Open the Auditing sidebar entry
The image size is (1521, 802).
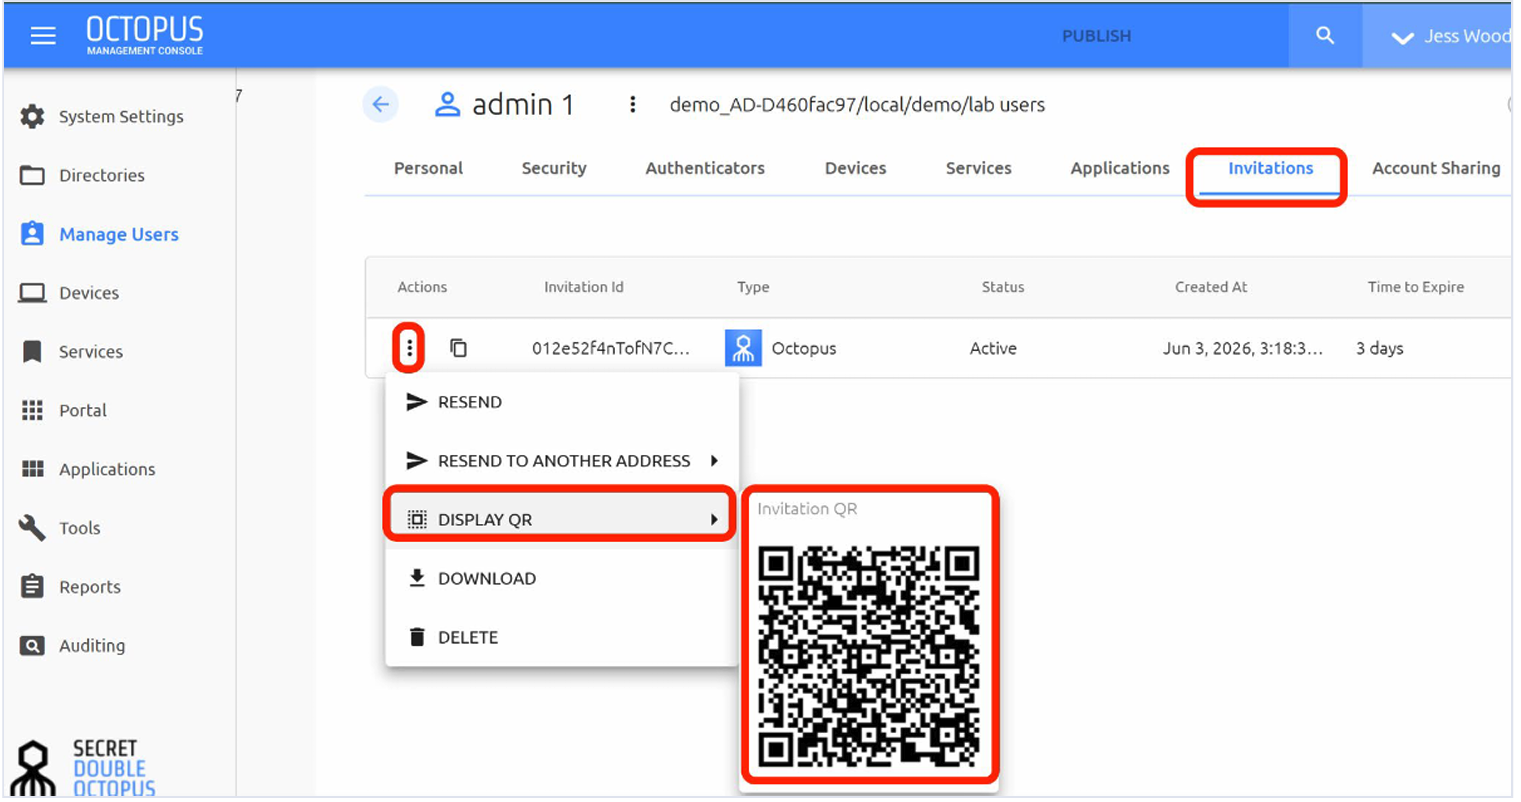coord(92,646)
